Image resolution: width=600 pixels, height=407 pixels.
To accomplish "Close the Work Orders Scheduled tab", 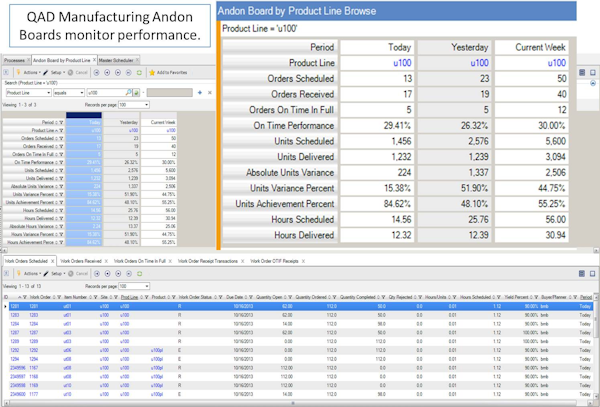I will [52, 261].
